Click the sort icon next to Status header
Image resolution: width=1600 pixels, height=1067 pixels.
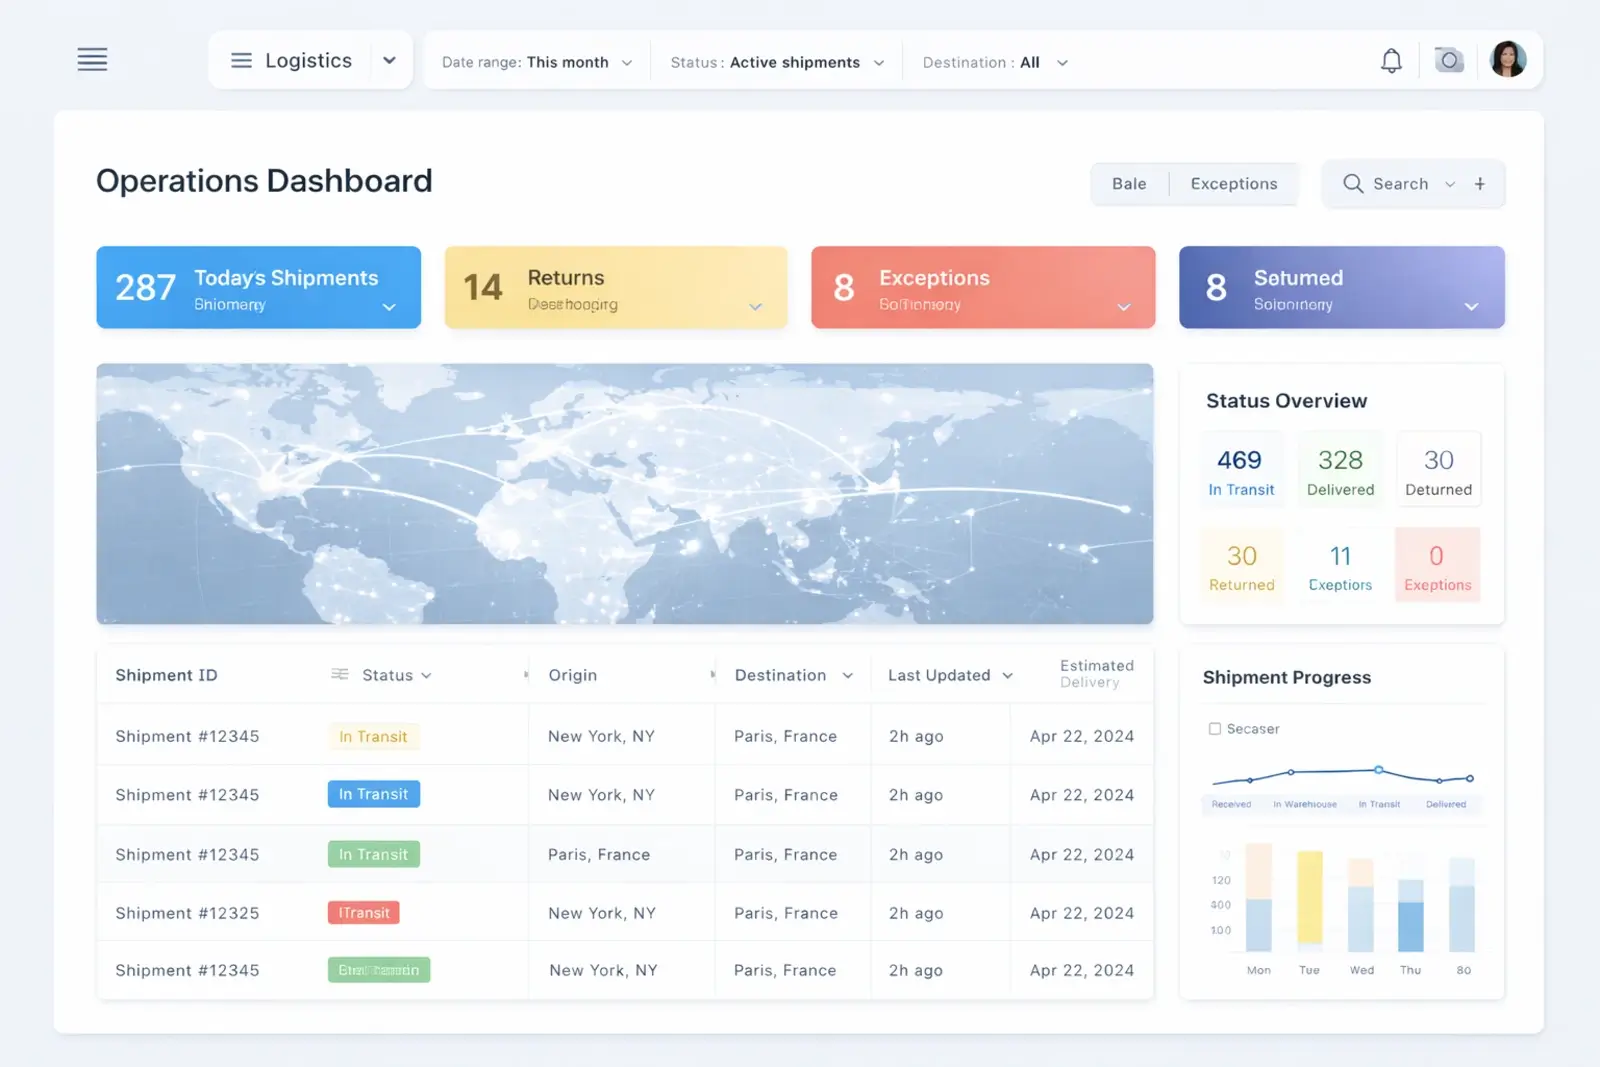pyautogui.click(x=338, y=674)
